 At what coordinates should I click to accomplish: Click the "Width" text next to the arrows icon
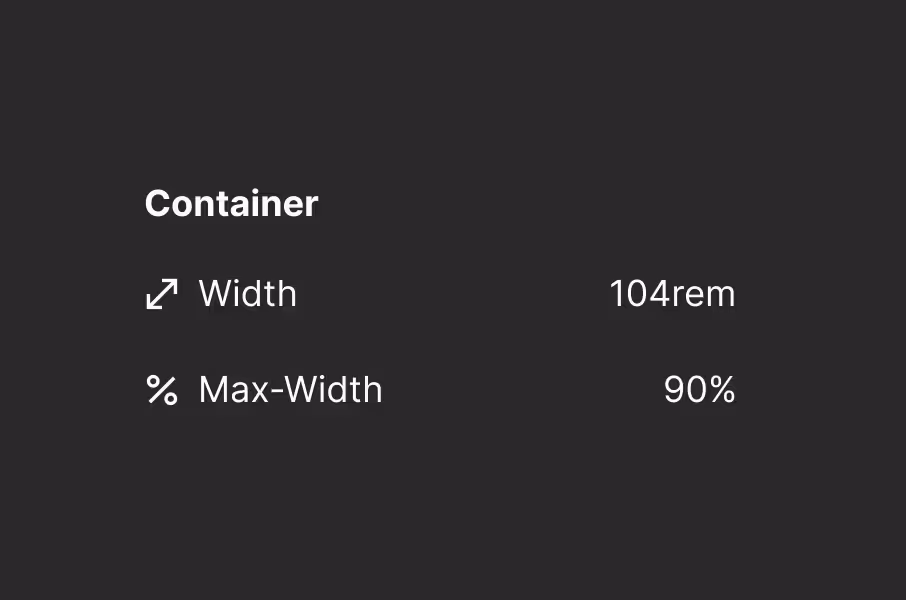coord(247,294)
